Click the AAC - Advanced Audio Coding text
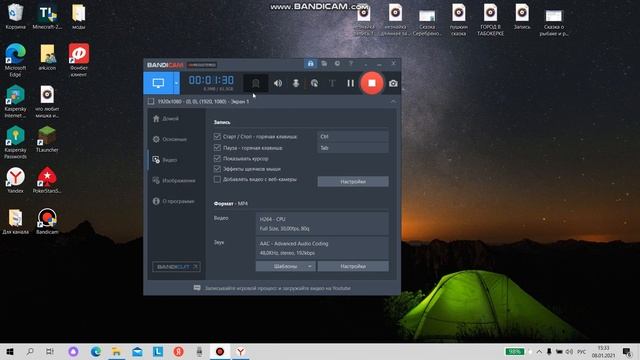 294,244
